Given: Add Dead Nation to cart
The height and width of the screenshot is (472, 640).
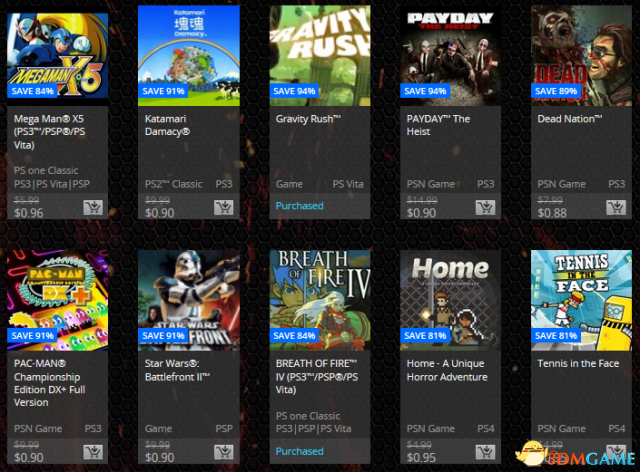Looking at the screenshot, I should [x=616, y=207].
